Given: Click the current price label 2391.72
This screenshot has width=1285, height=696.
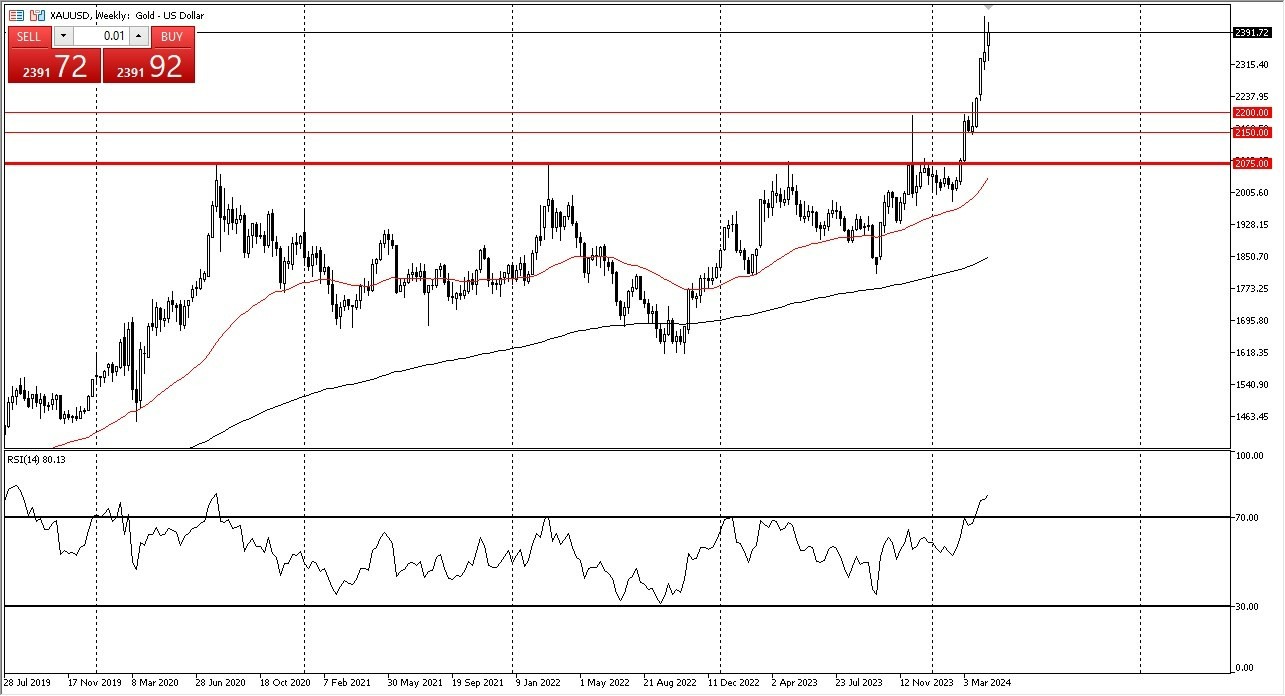Looking at the screenshot, I should 1251,33.
